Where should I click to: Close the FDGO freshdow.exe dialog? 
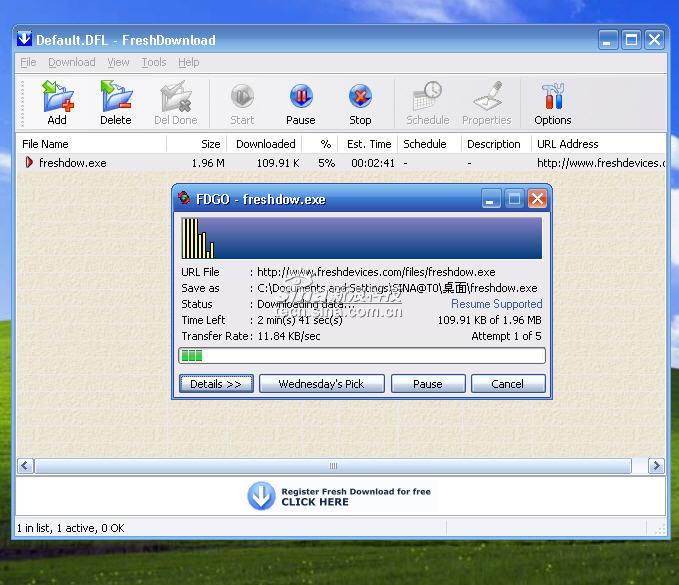pos(537,199)
